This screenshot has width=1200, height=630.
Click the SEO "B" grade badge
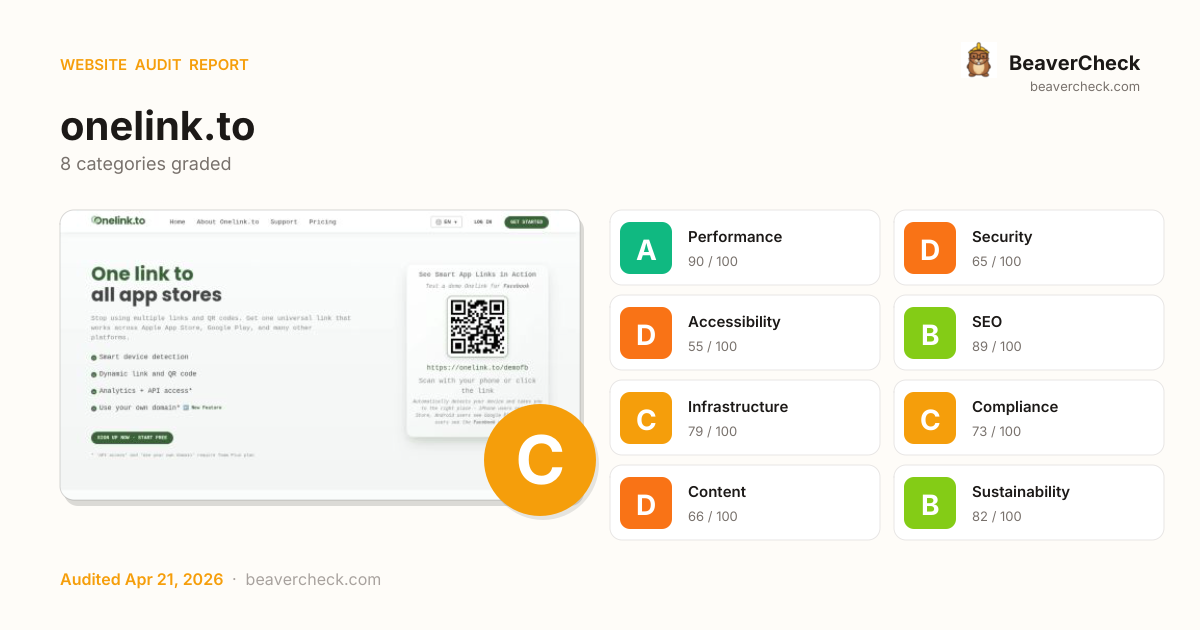point(929,333)
